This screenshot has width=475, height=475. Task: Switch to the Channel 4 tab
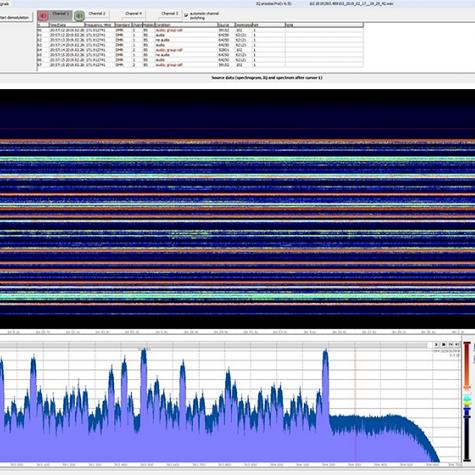click(x=133, y=14)
